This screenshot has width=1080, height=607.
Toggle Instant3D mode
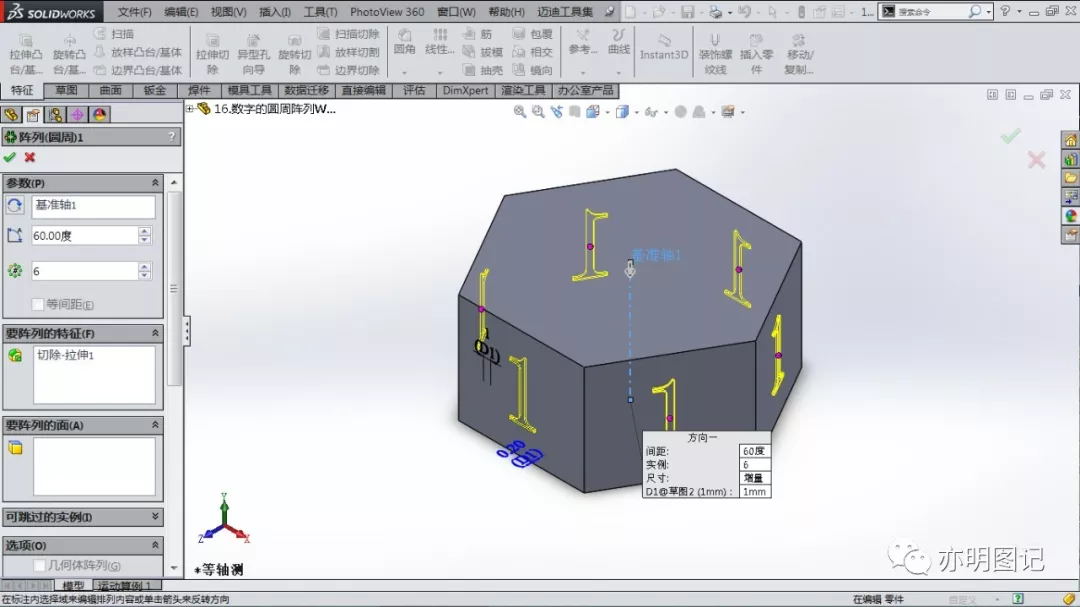pos(664,48)
